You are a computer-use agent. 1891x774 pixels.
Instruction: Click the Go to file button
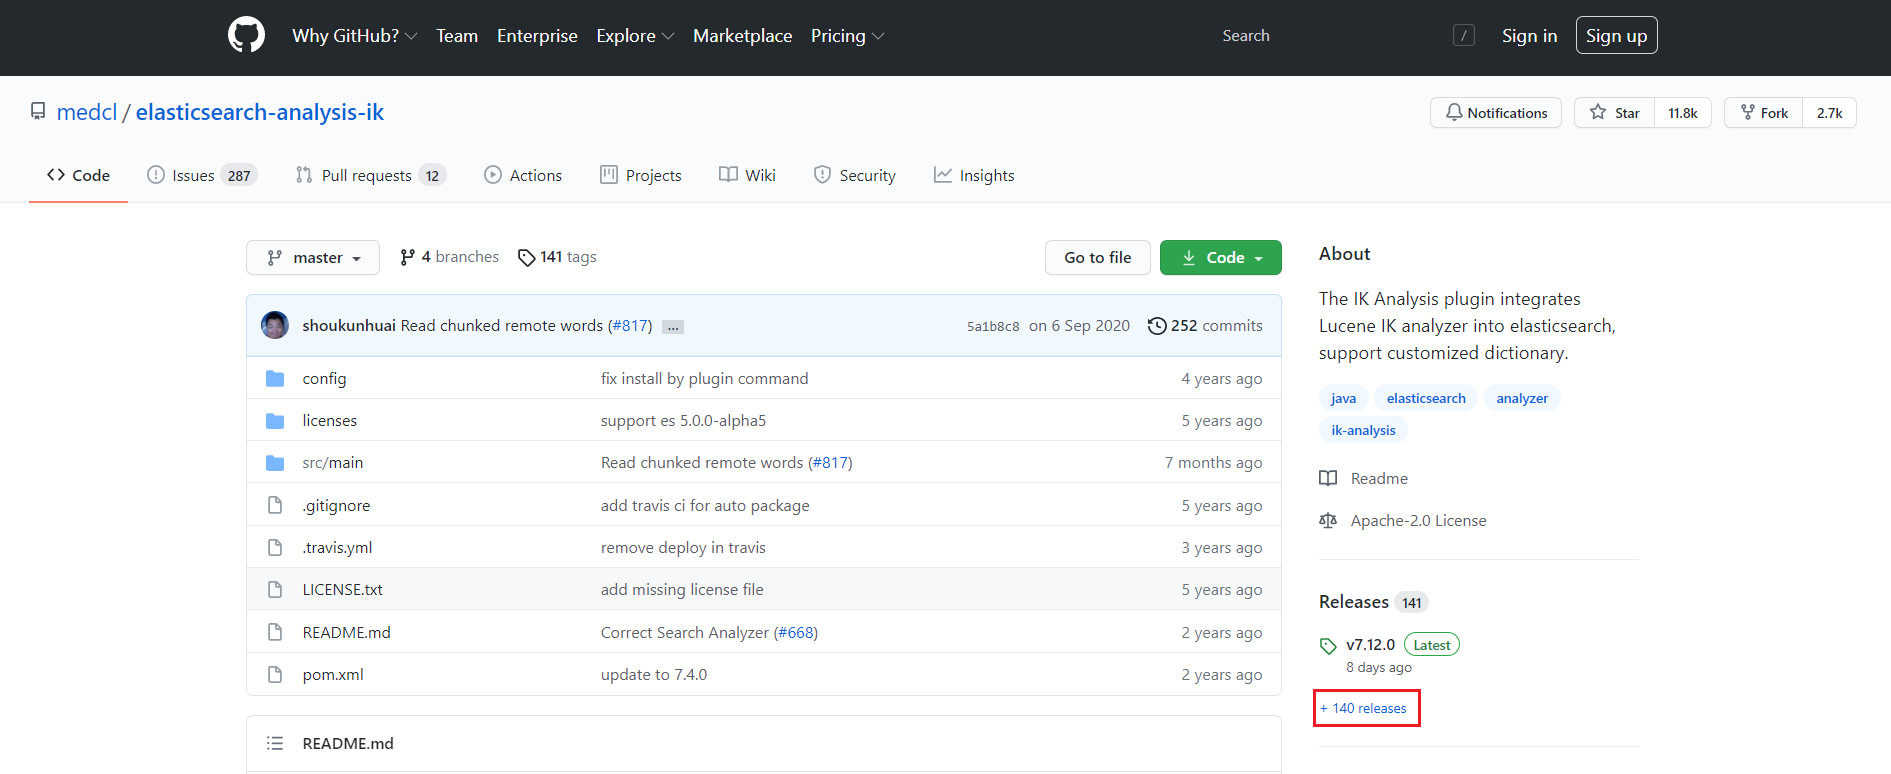[1097, 257]
